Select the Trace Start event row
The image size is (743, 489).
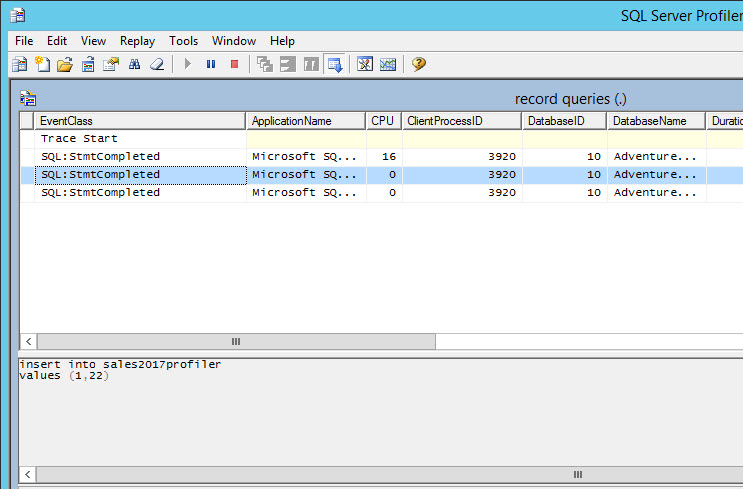pos(381,139)
